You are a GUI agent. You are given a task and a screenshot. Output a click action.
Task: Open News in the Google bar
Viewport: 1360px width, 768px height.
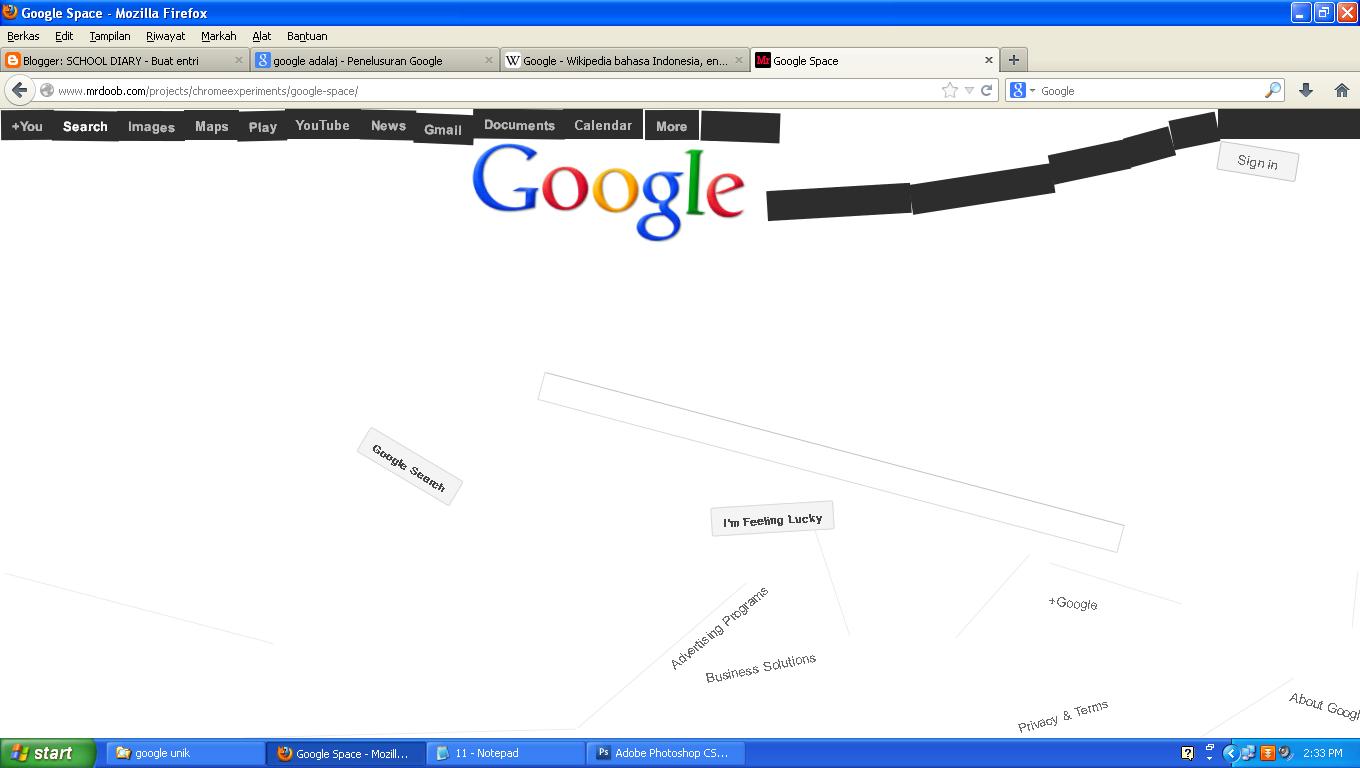[388, 126]
